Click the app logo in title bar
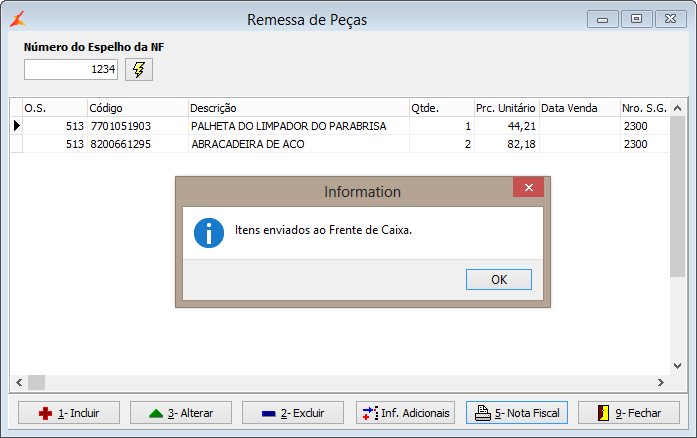 18,19
